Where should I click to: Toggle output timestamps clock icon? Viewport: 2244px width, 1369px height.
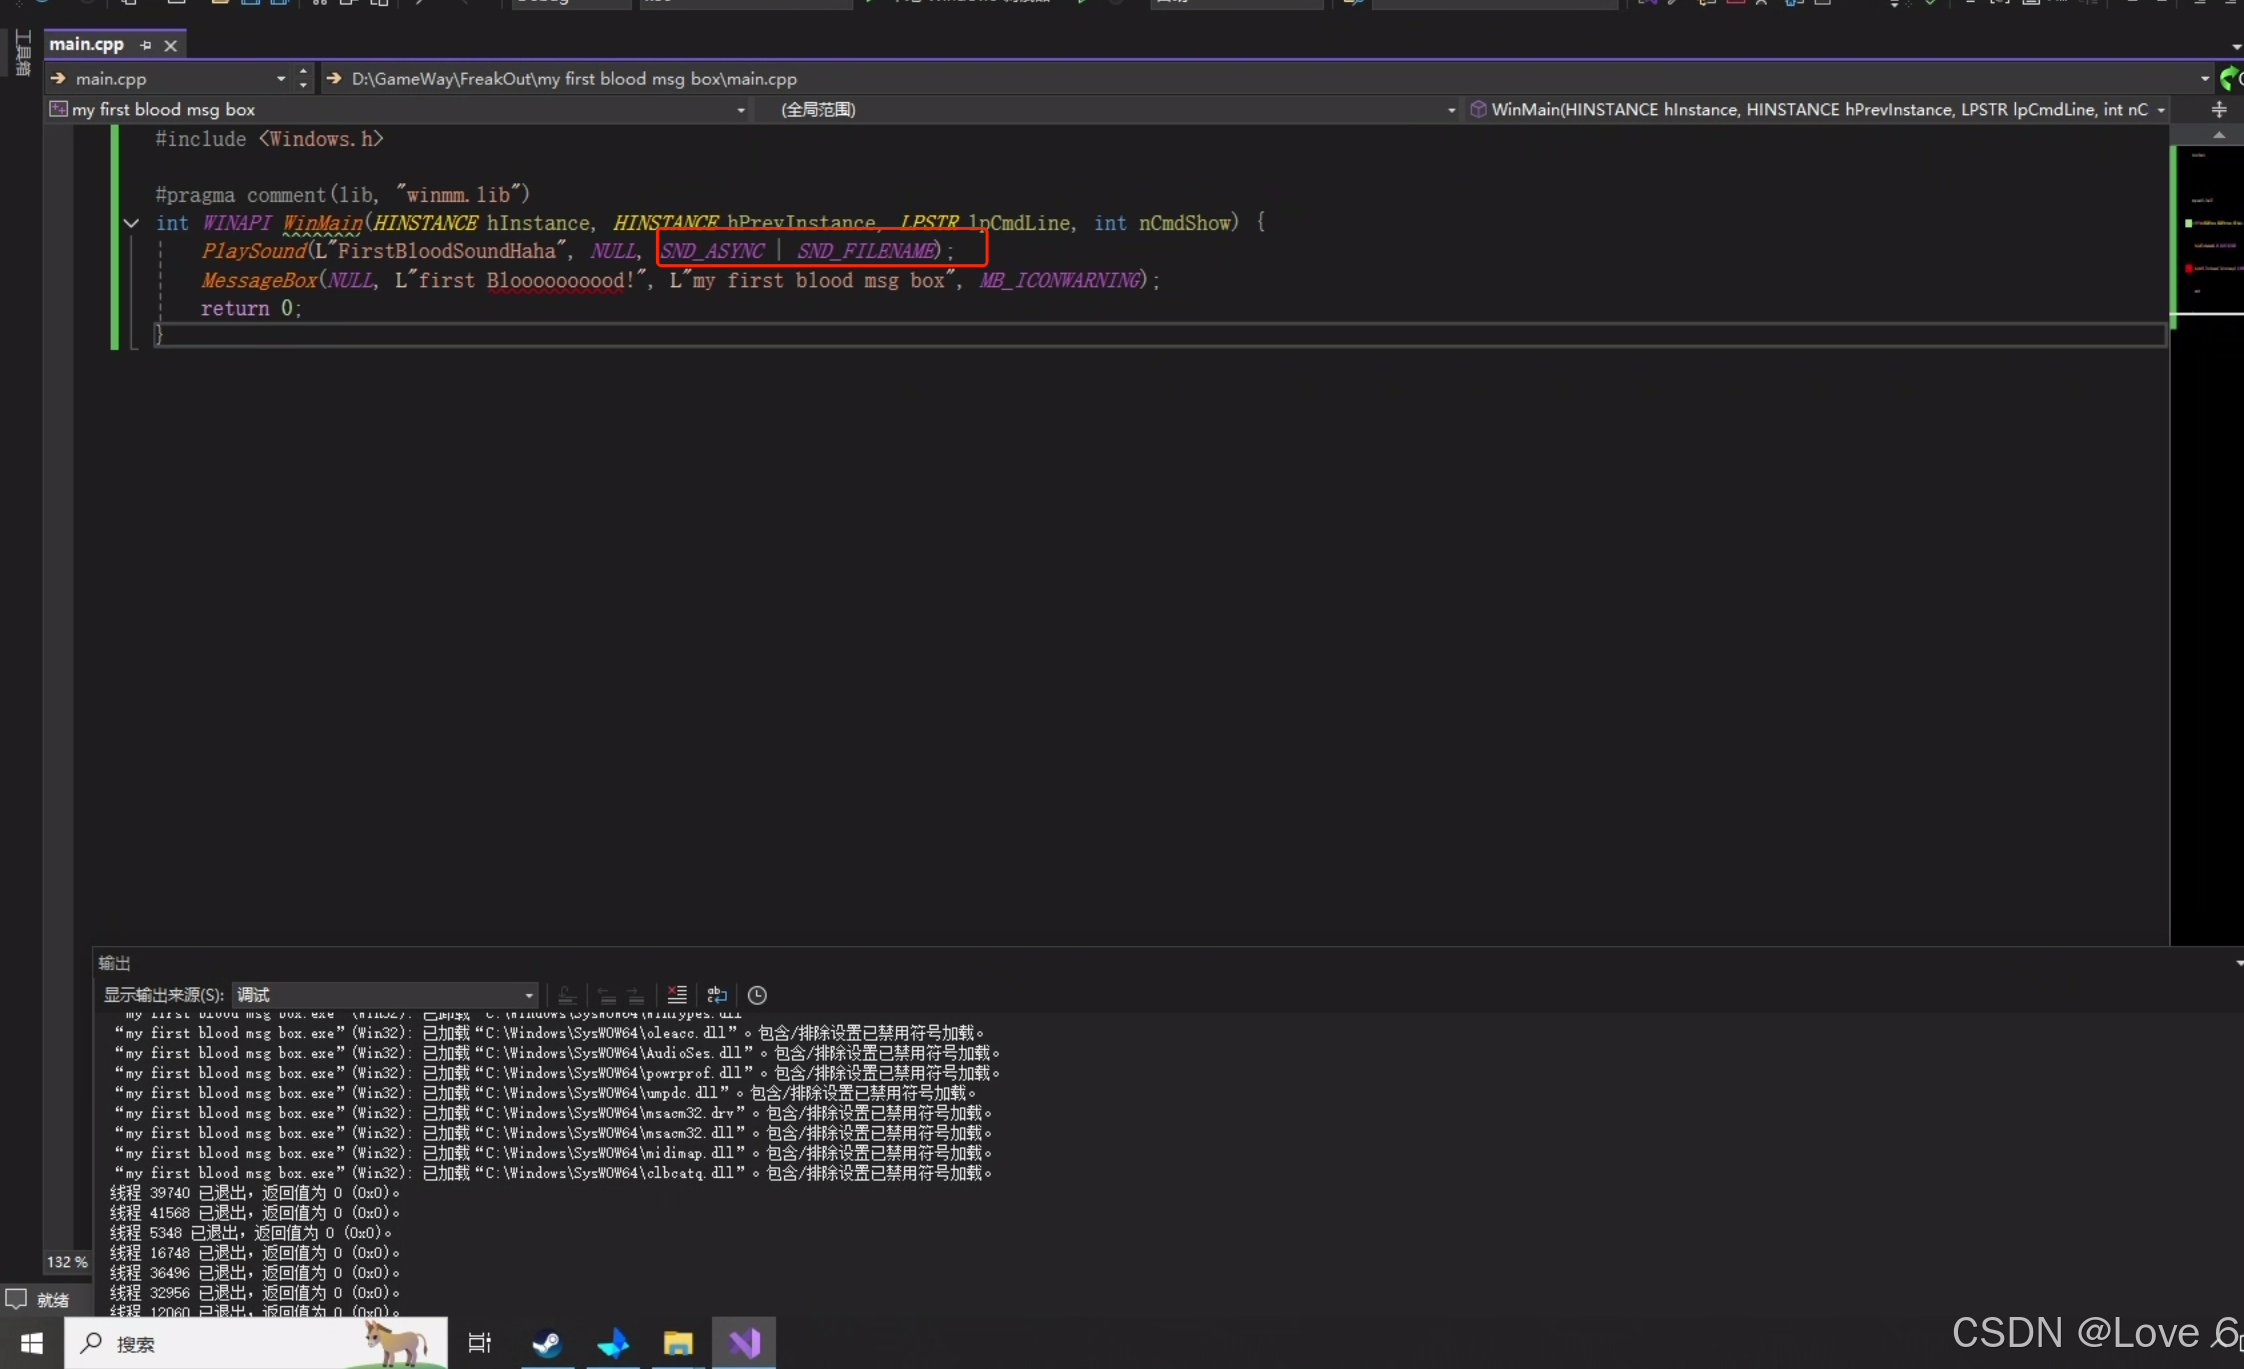pos(757,995)
